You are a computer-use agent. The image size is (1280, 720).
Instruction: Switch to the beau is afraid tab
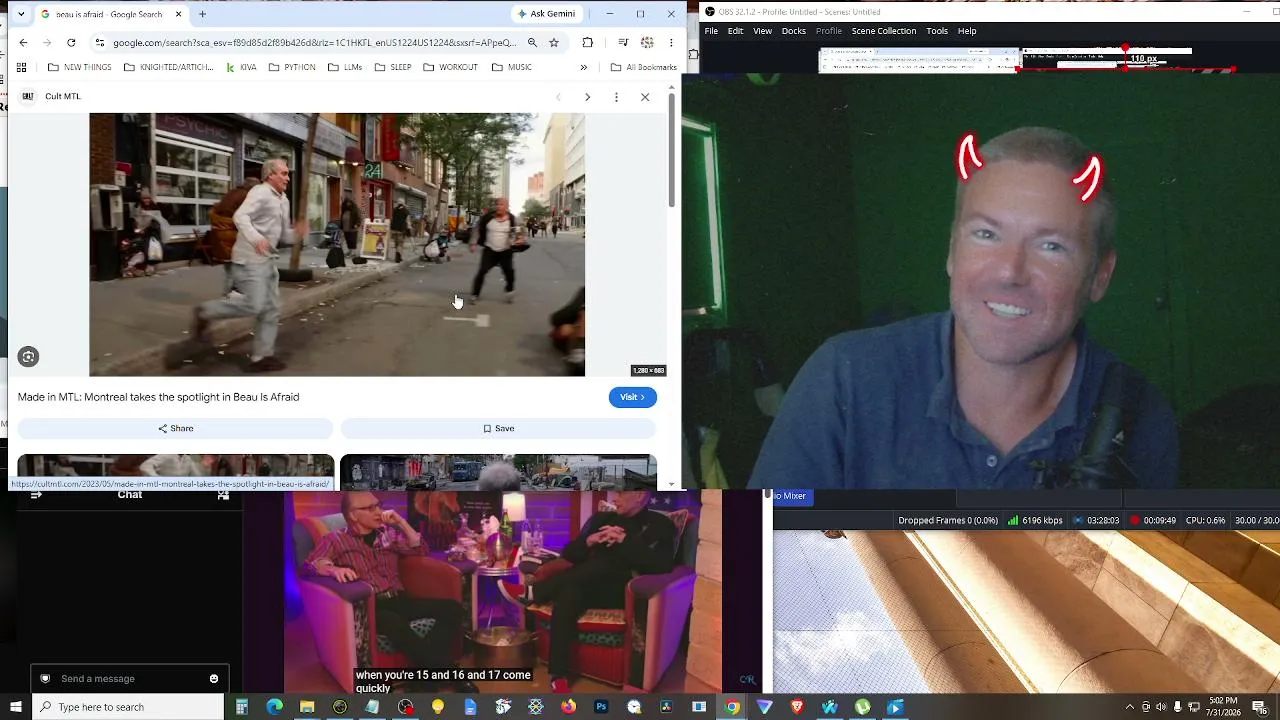[110, 14]
